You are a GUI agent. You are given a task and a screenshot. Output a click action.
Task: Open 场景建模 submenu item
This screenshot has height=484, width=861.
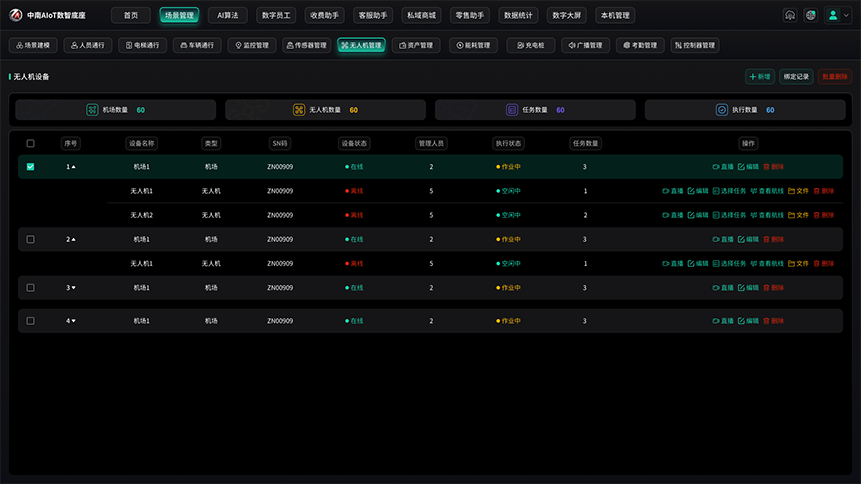[x=33, y=45]
